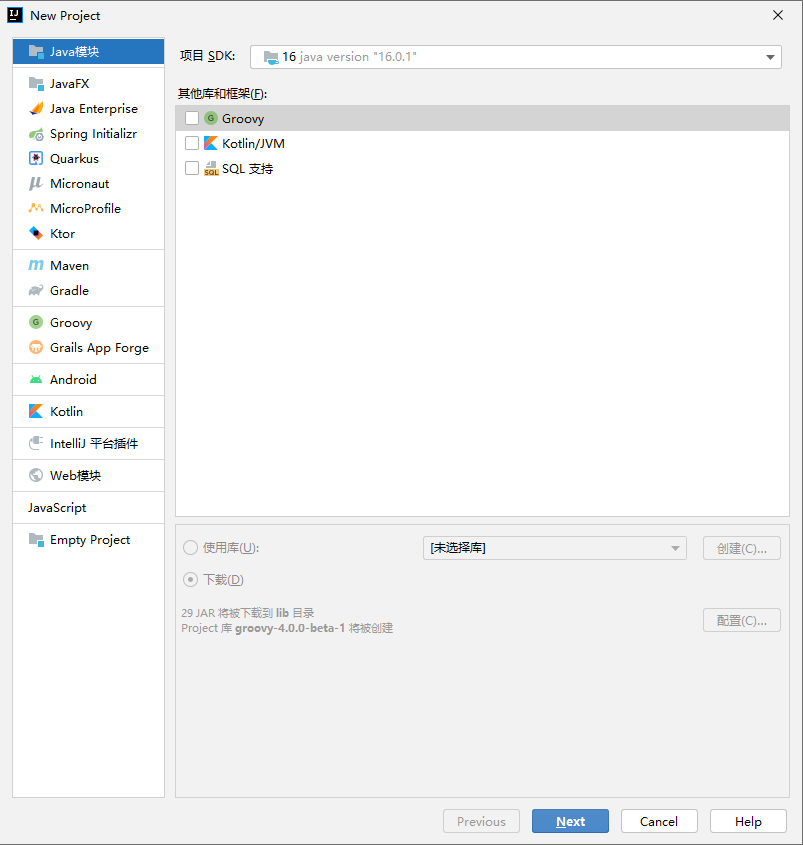
Task: Click the Empty Project folder icon
Action: pos(36,539)
